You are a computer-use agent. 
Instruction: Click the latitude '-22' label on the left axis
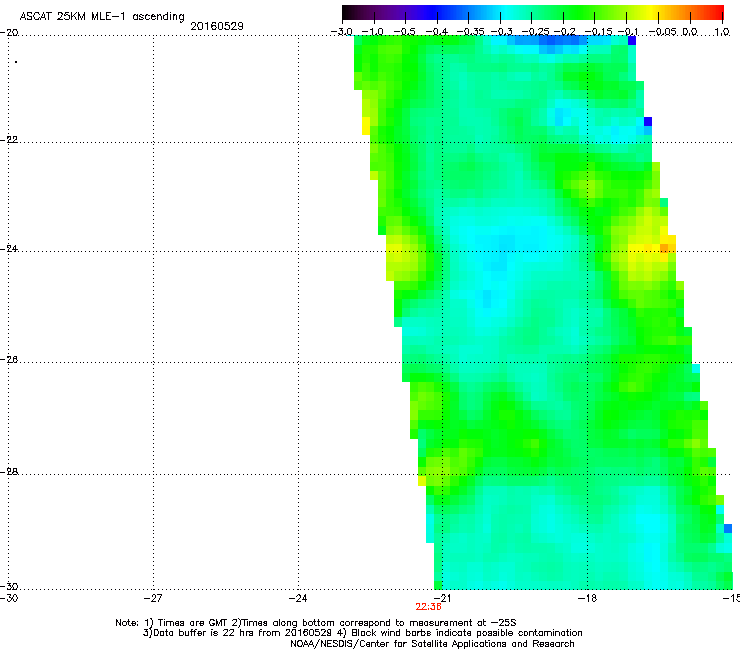pos(10,140)
